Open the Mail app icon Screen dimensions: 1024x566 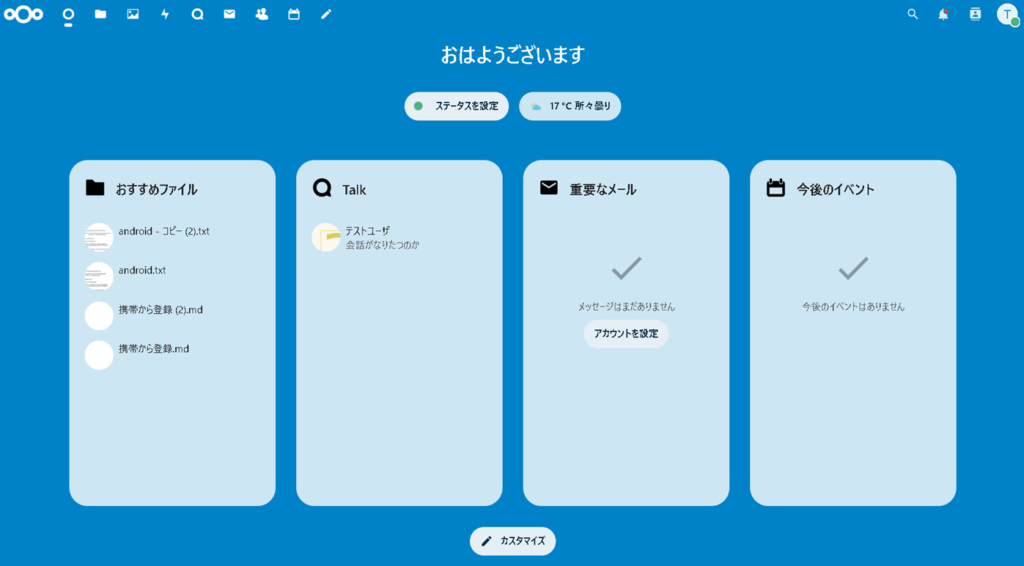click(229, 14)
